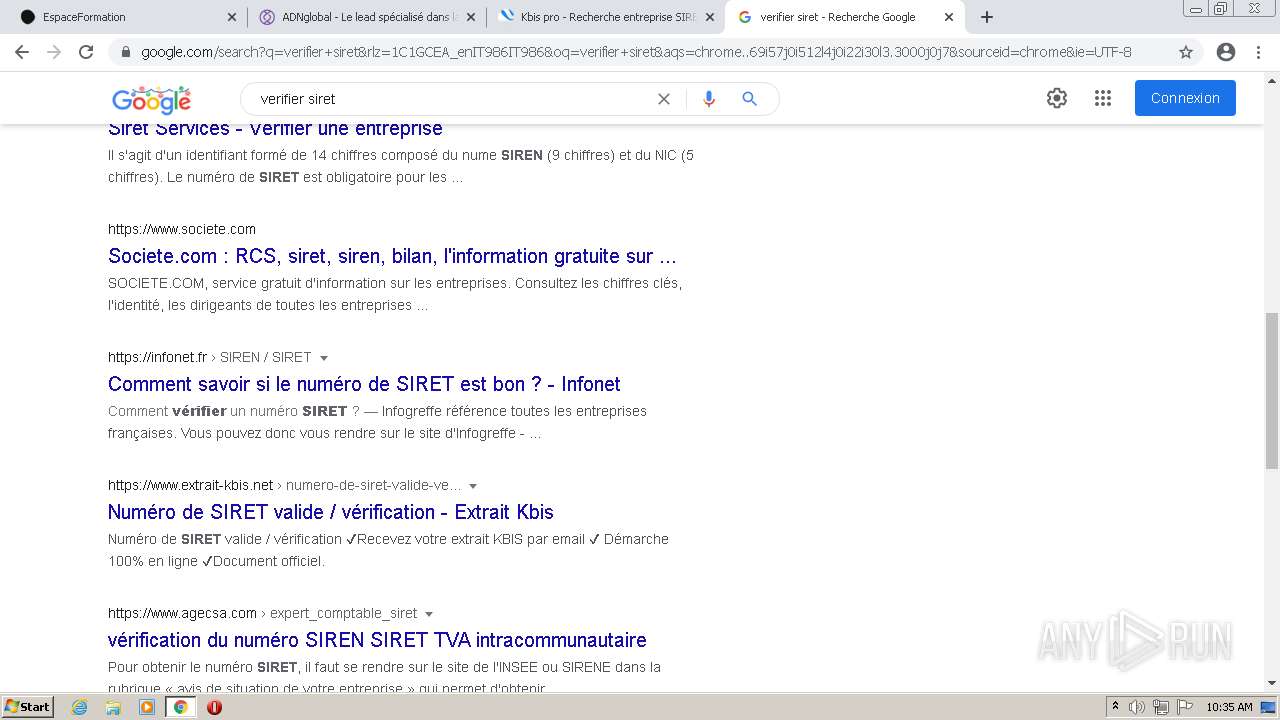
Task: Expand the agecsa.com result options arrow
Action: (429, 614)
